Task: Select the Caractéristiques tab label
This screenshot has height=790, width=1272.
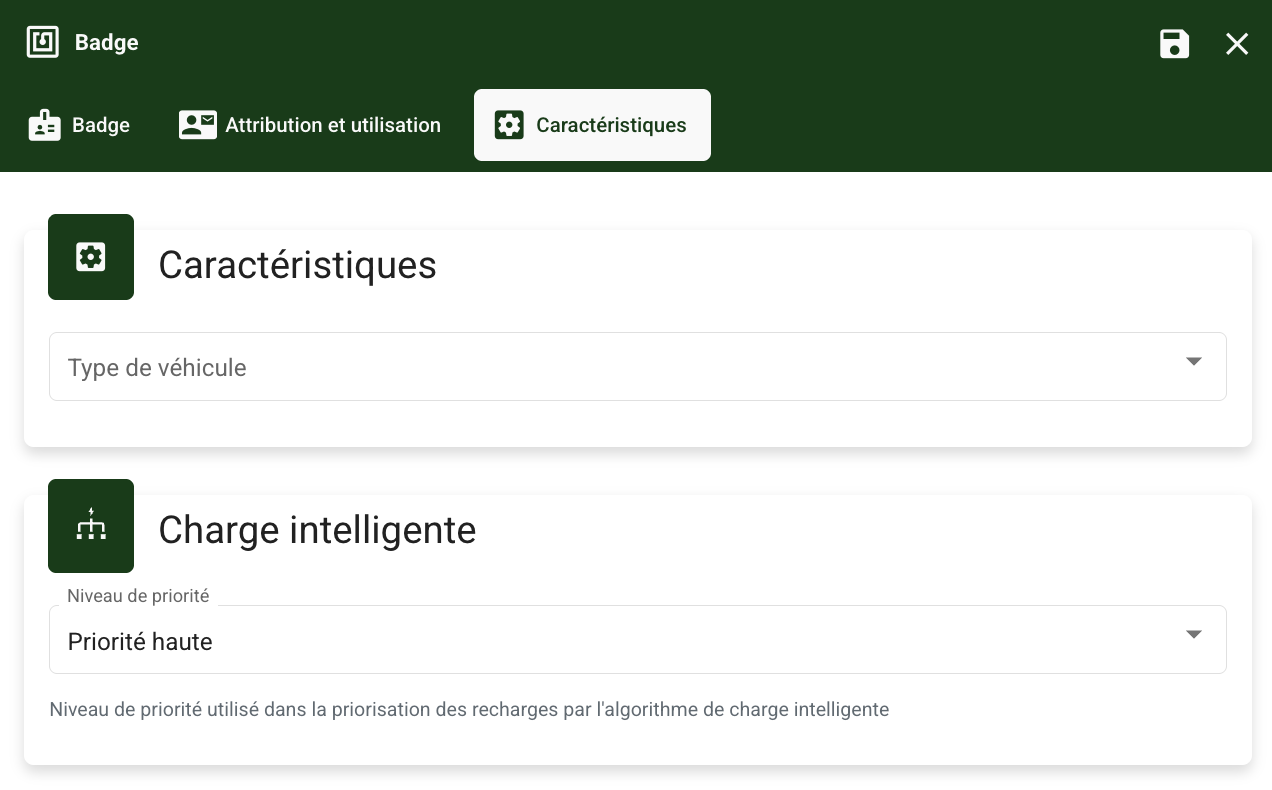Action: 611,125
